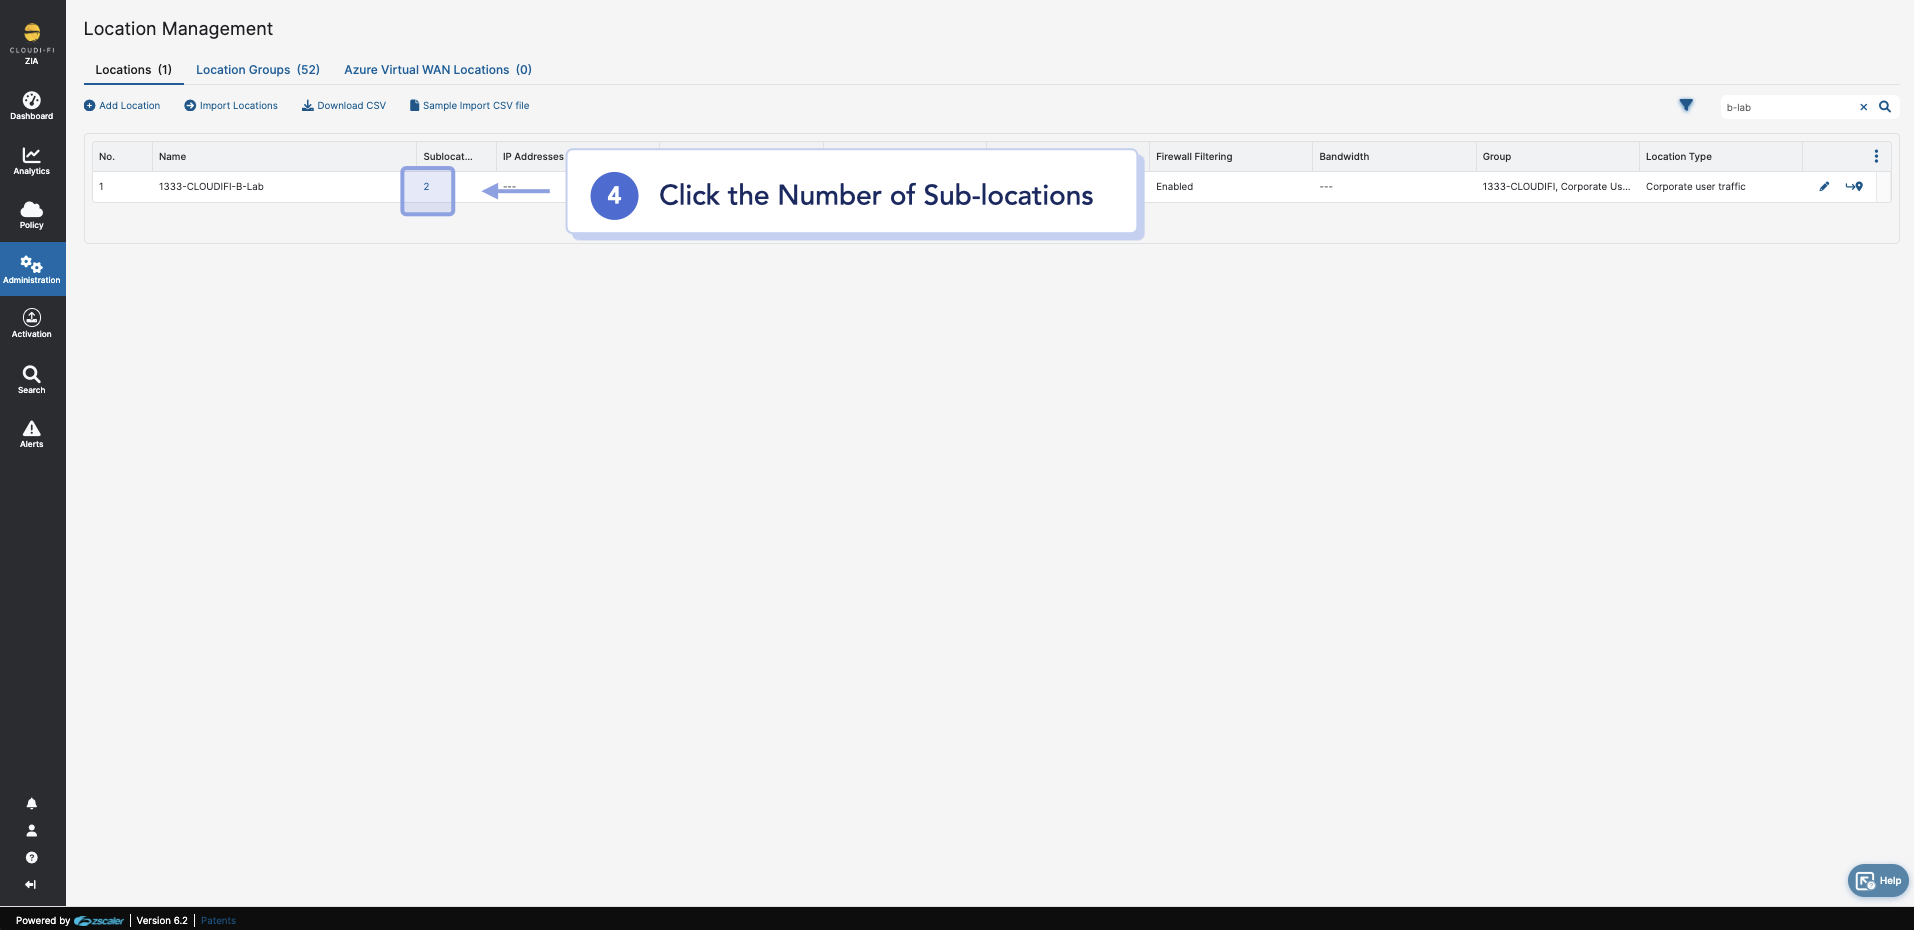Open the three-dot column options menu

(1876, 157)
